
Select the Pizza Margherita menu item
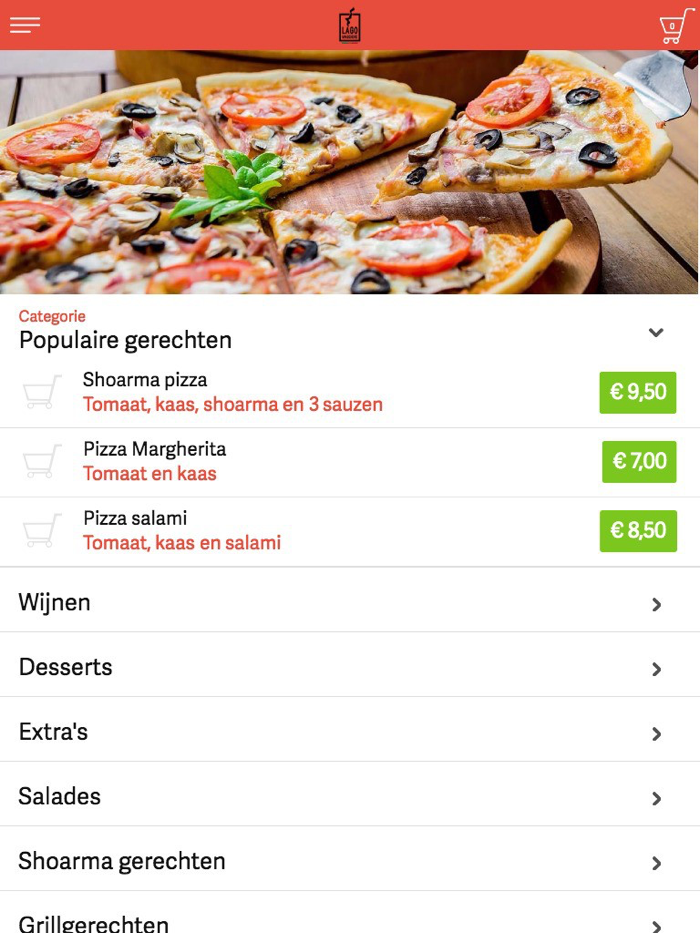(x=154, y=449)
